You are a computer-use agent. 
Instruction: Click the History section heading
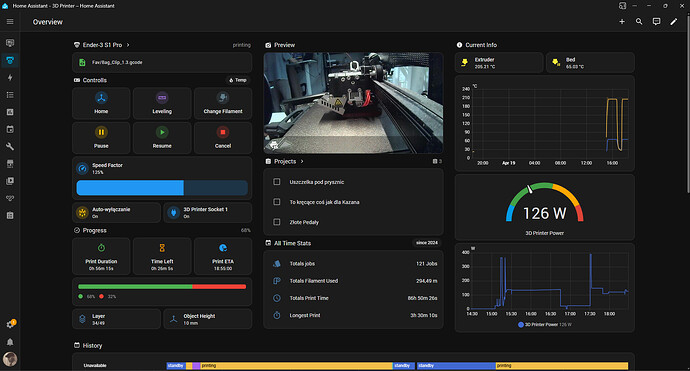tap(92, 346)
